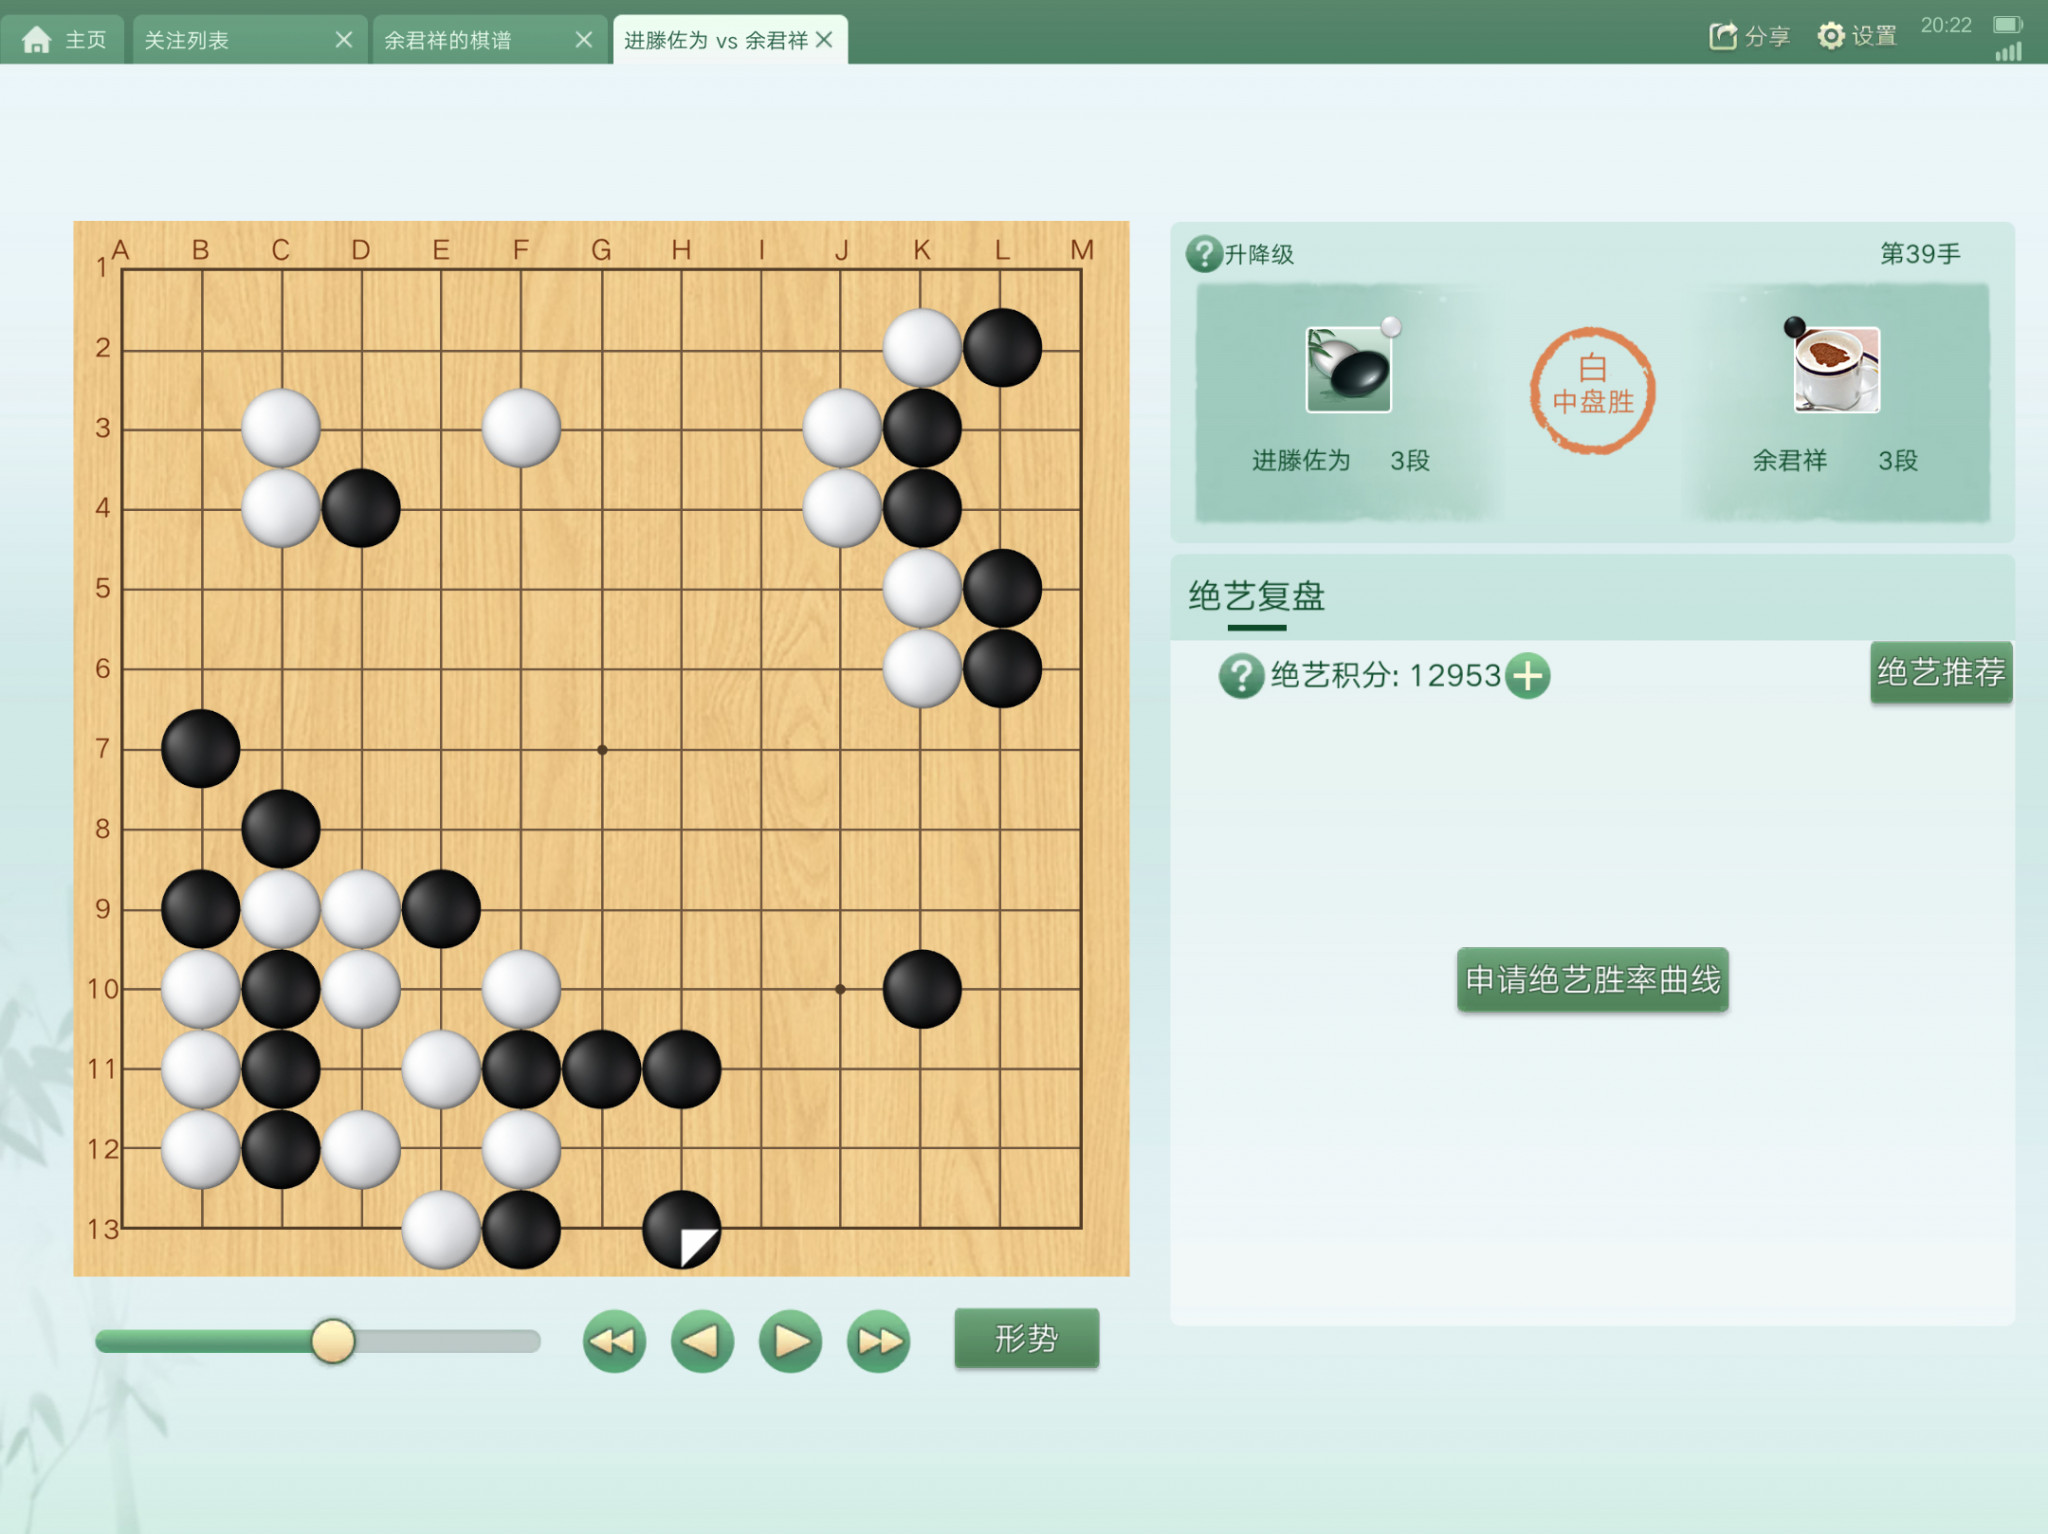Image resolution: width=2048 pixels, height=1534 pixels.
Task: Step back one move
Action: (x=702, y=1341)
